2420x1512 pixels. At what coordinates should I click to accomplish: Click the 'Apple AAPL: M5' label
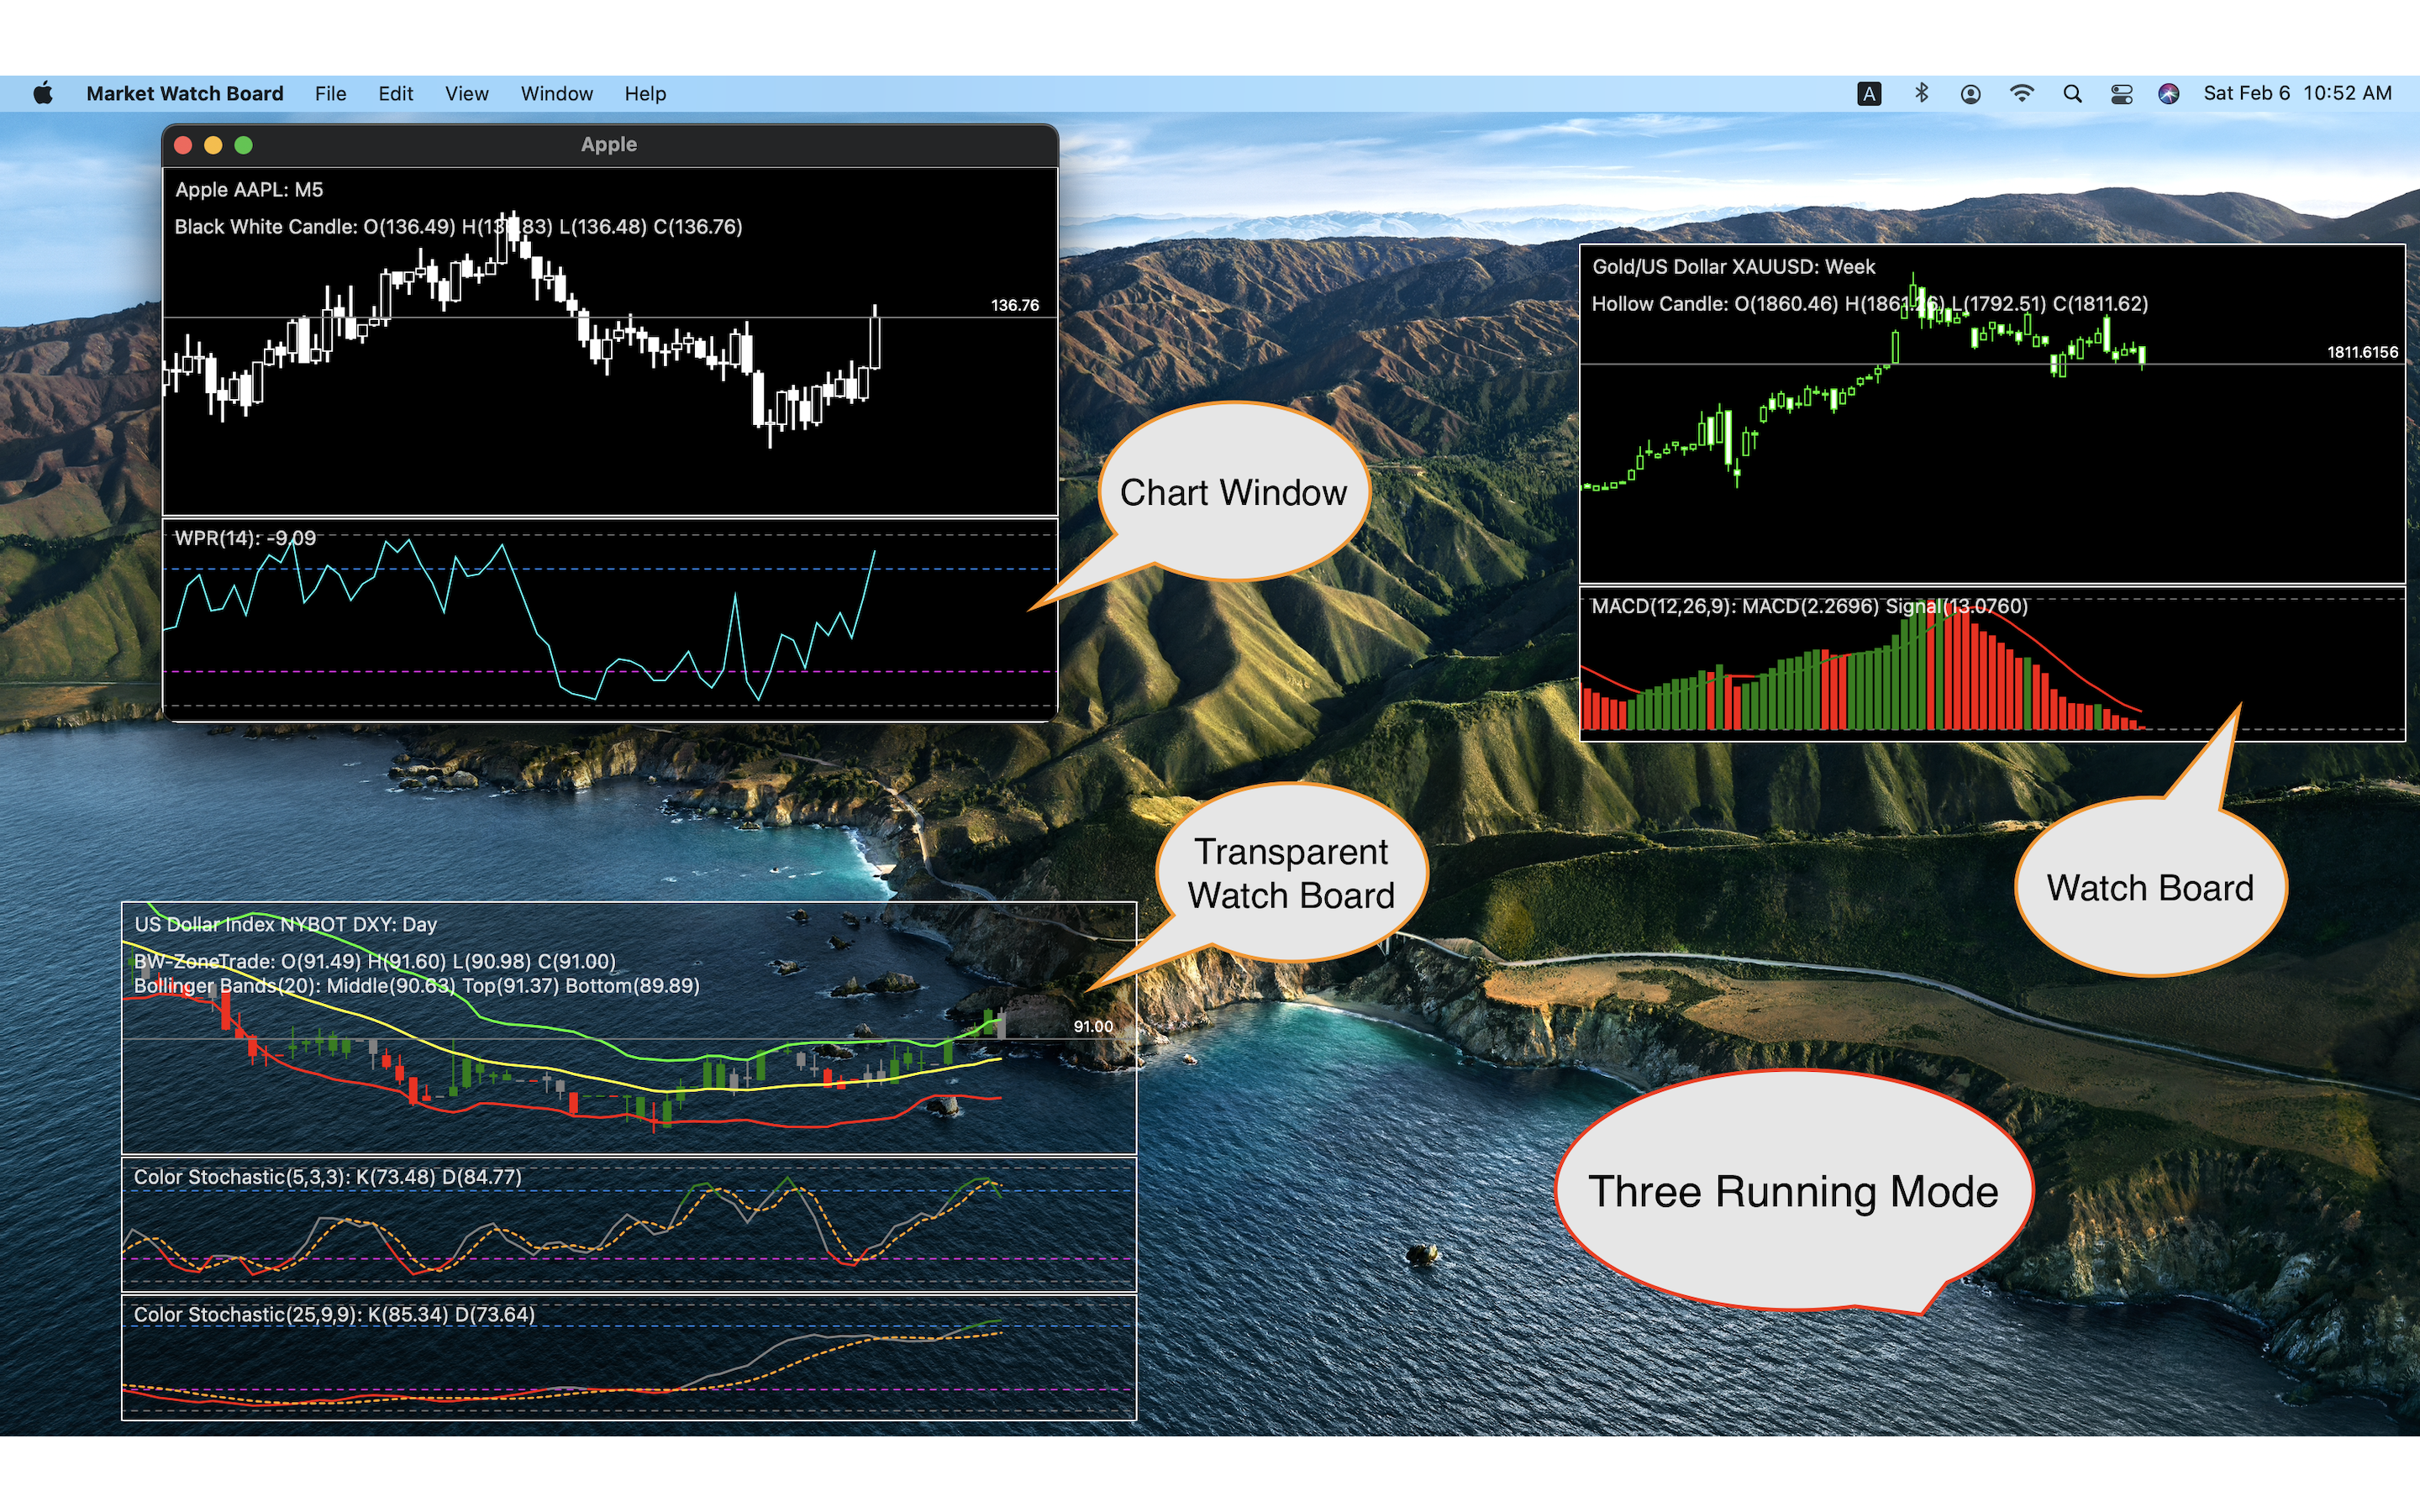[249, 190]
